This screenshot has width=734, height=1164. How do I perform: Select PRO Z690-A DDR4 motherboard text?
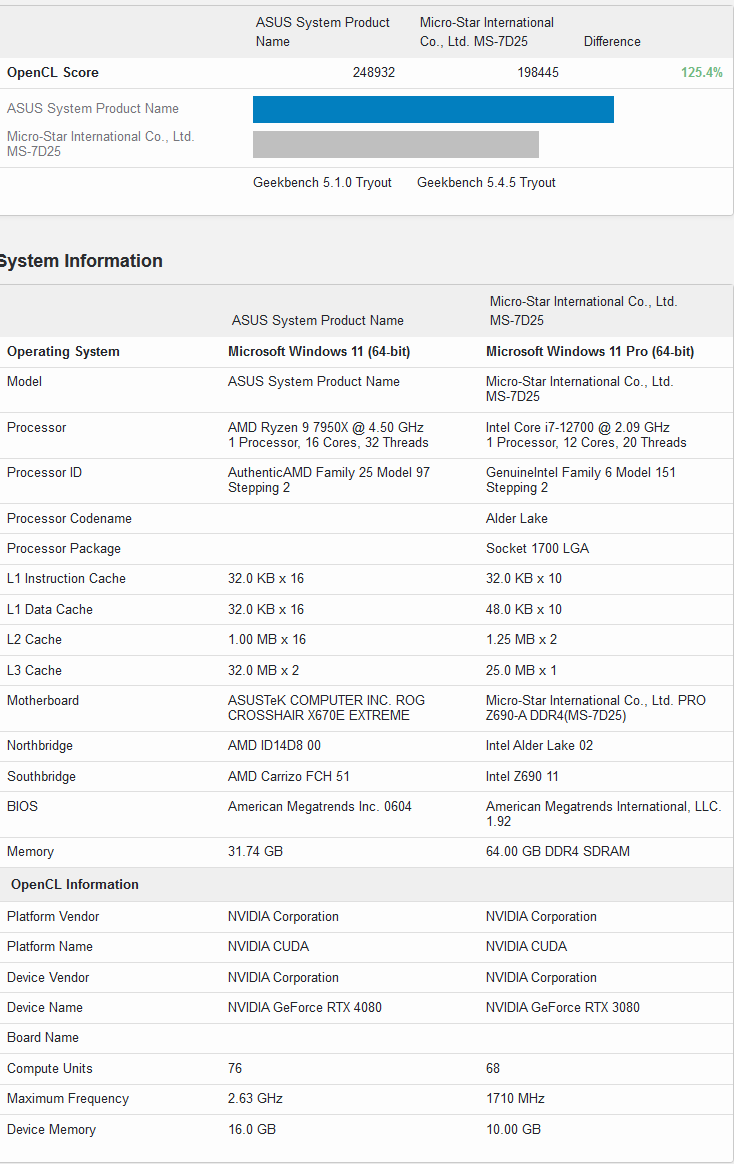pos(596,708)
